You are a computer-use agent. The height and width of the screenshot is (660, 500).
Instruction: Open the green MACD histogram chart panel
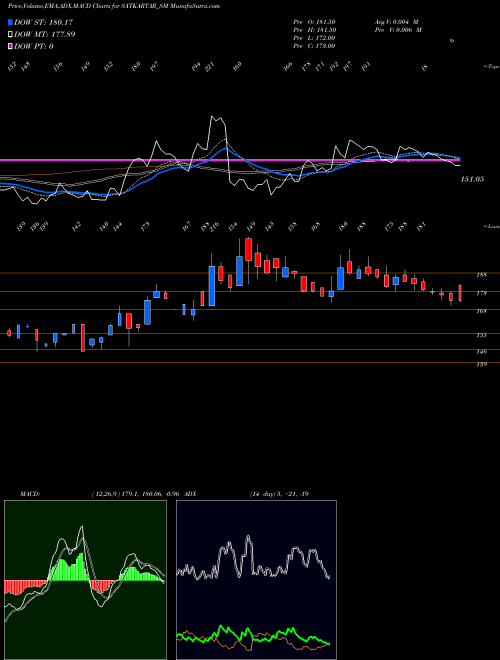(85, 580)
